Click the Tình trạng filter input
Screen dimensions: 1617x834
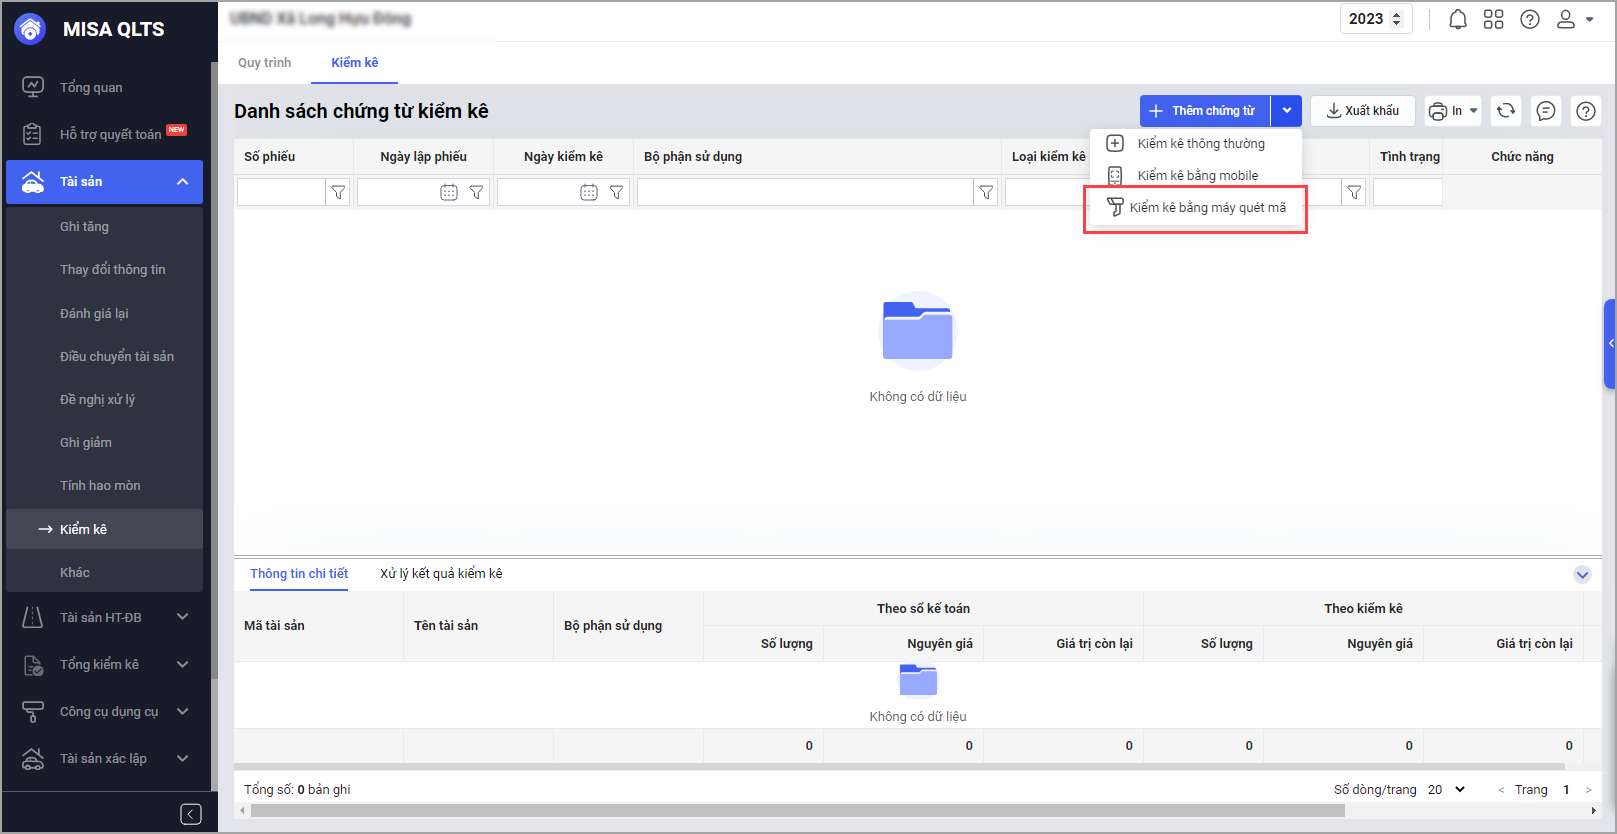(x=1407, y=192)
